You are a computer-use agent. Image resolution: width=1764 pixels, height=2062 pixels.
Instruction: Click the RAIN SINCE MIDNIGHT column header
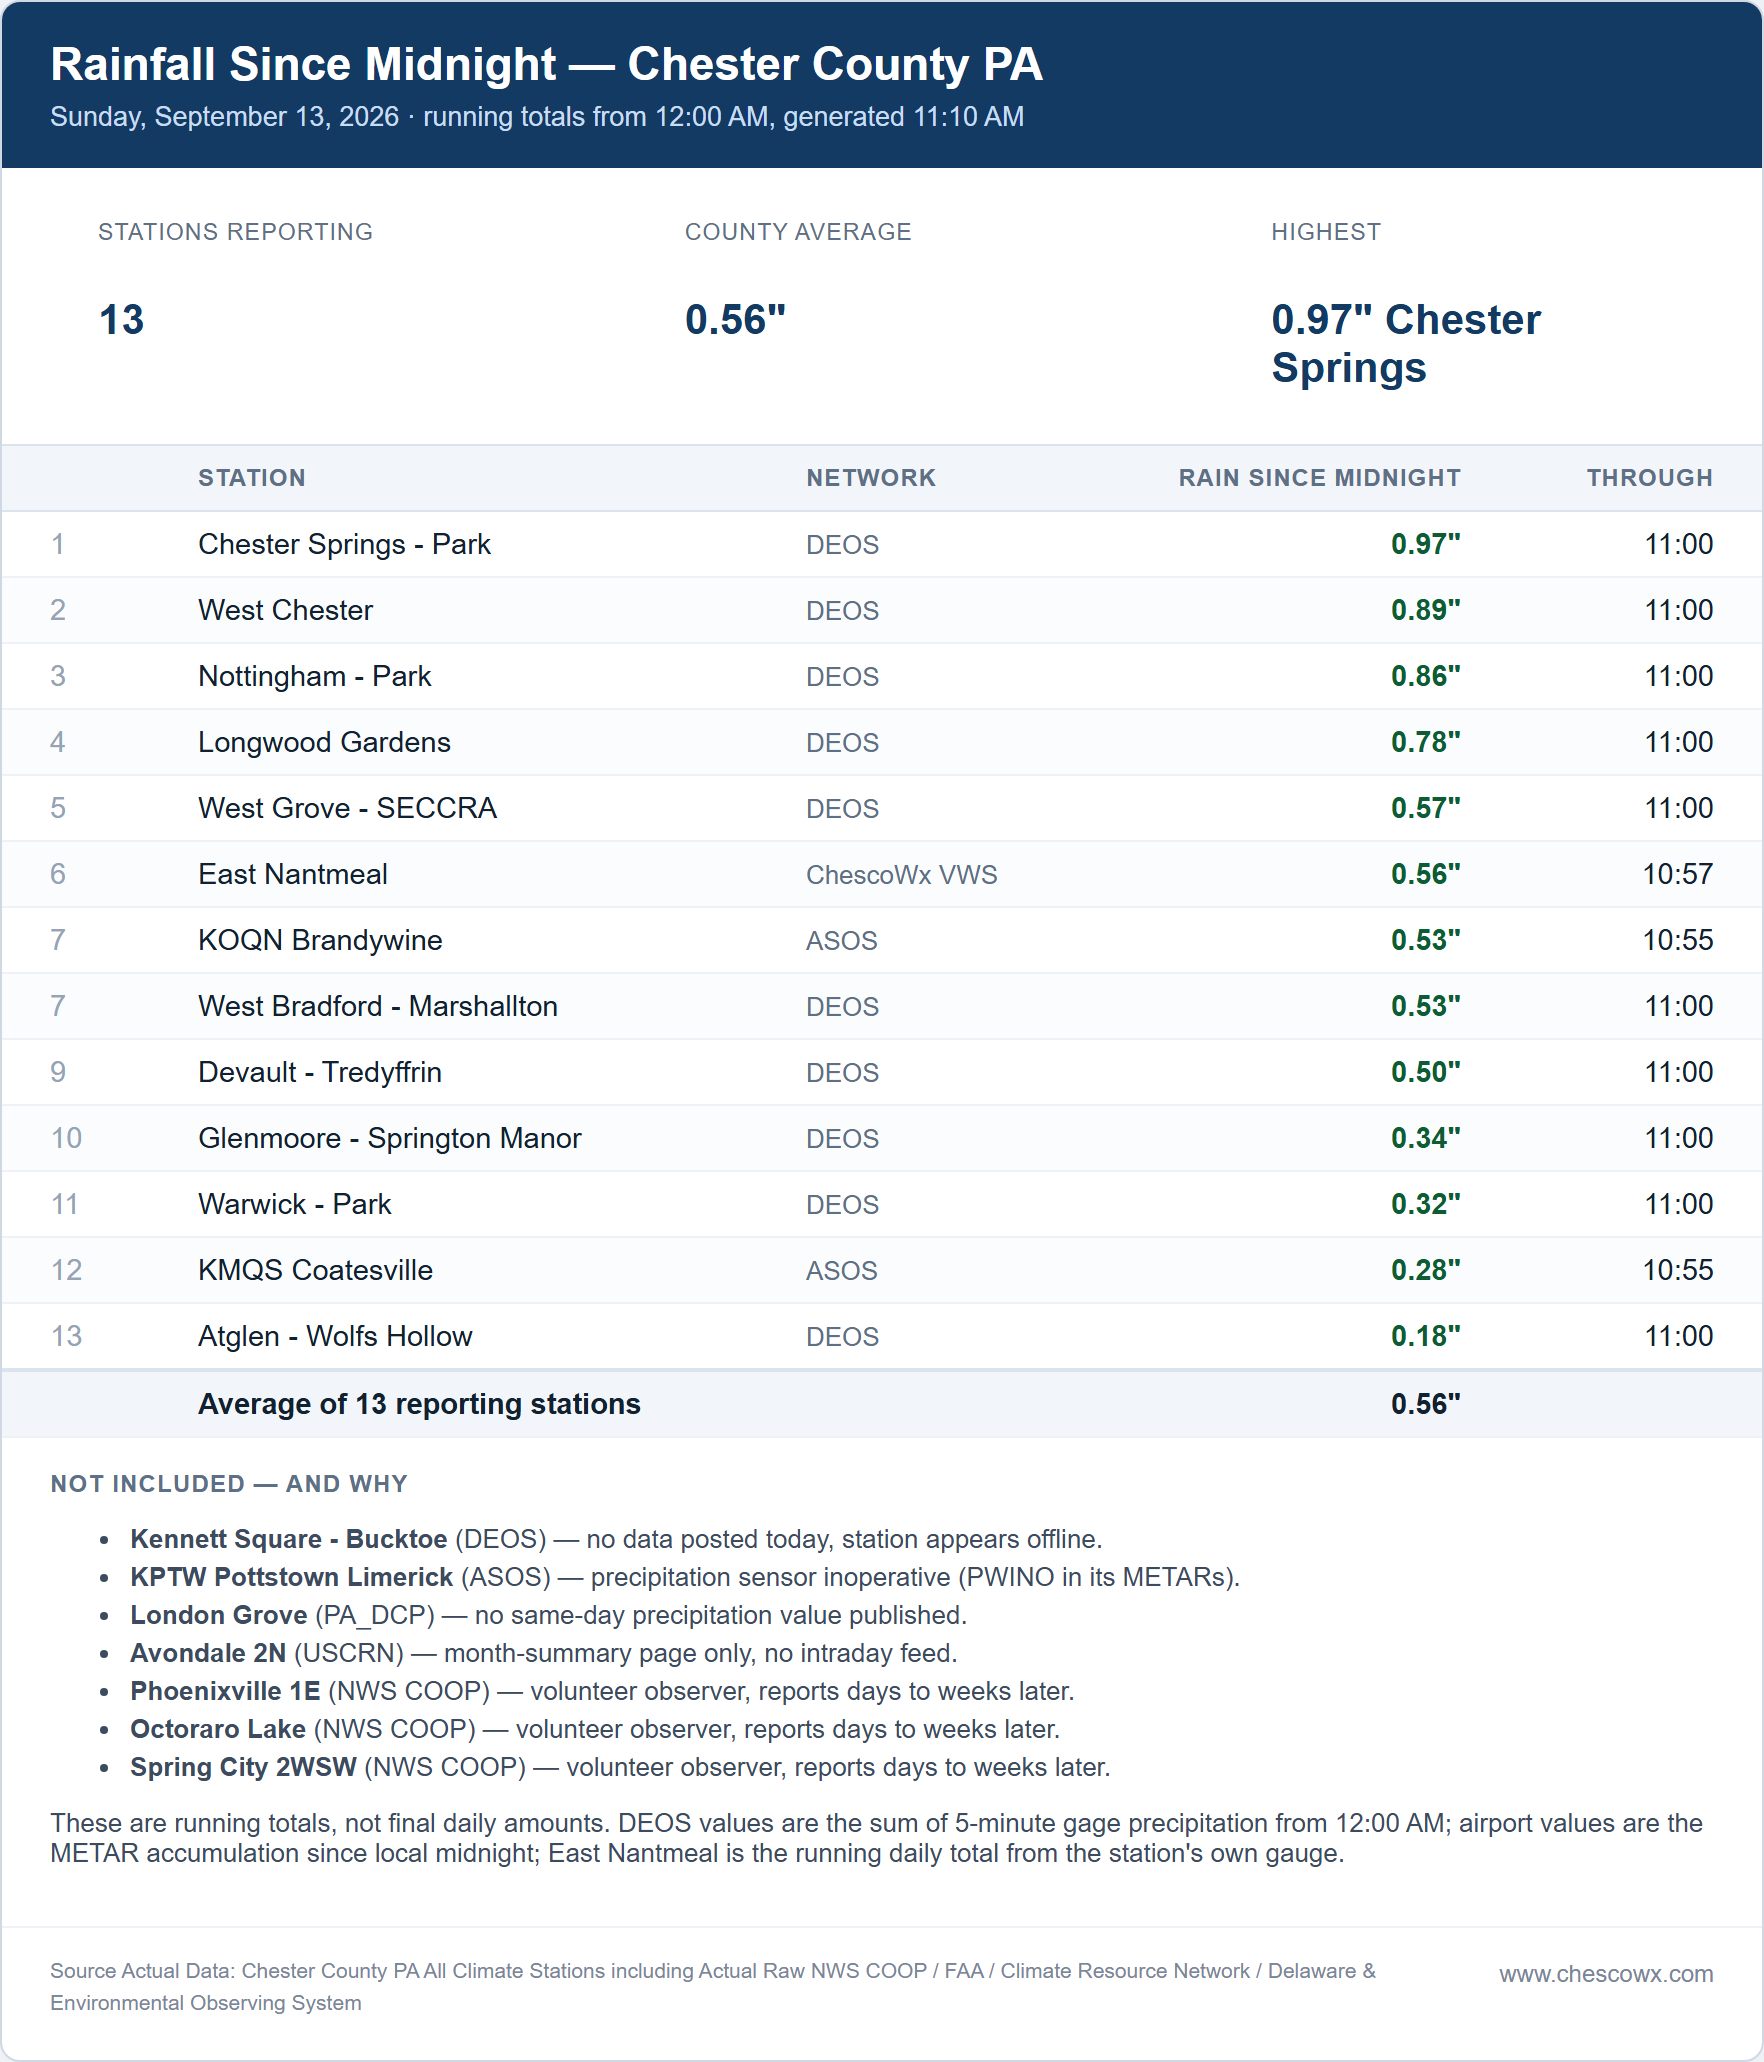tap(1319, 478)
